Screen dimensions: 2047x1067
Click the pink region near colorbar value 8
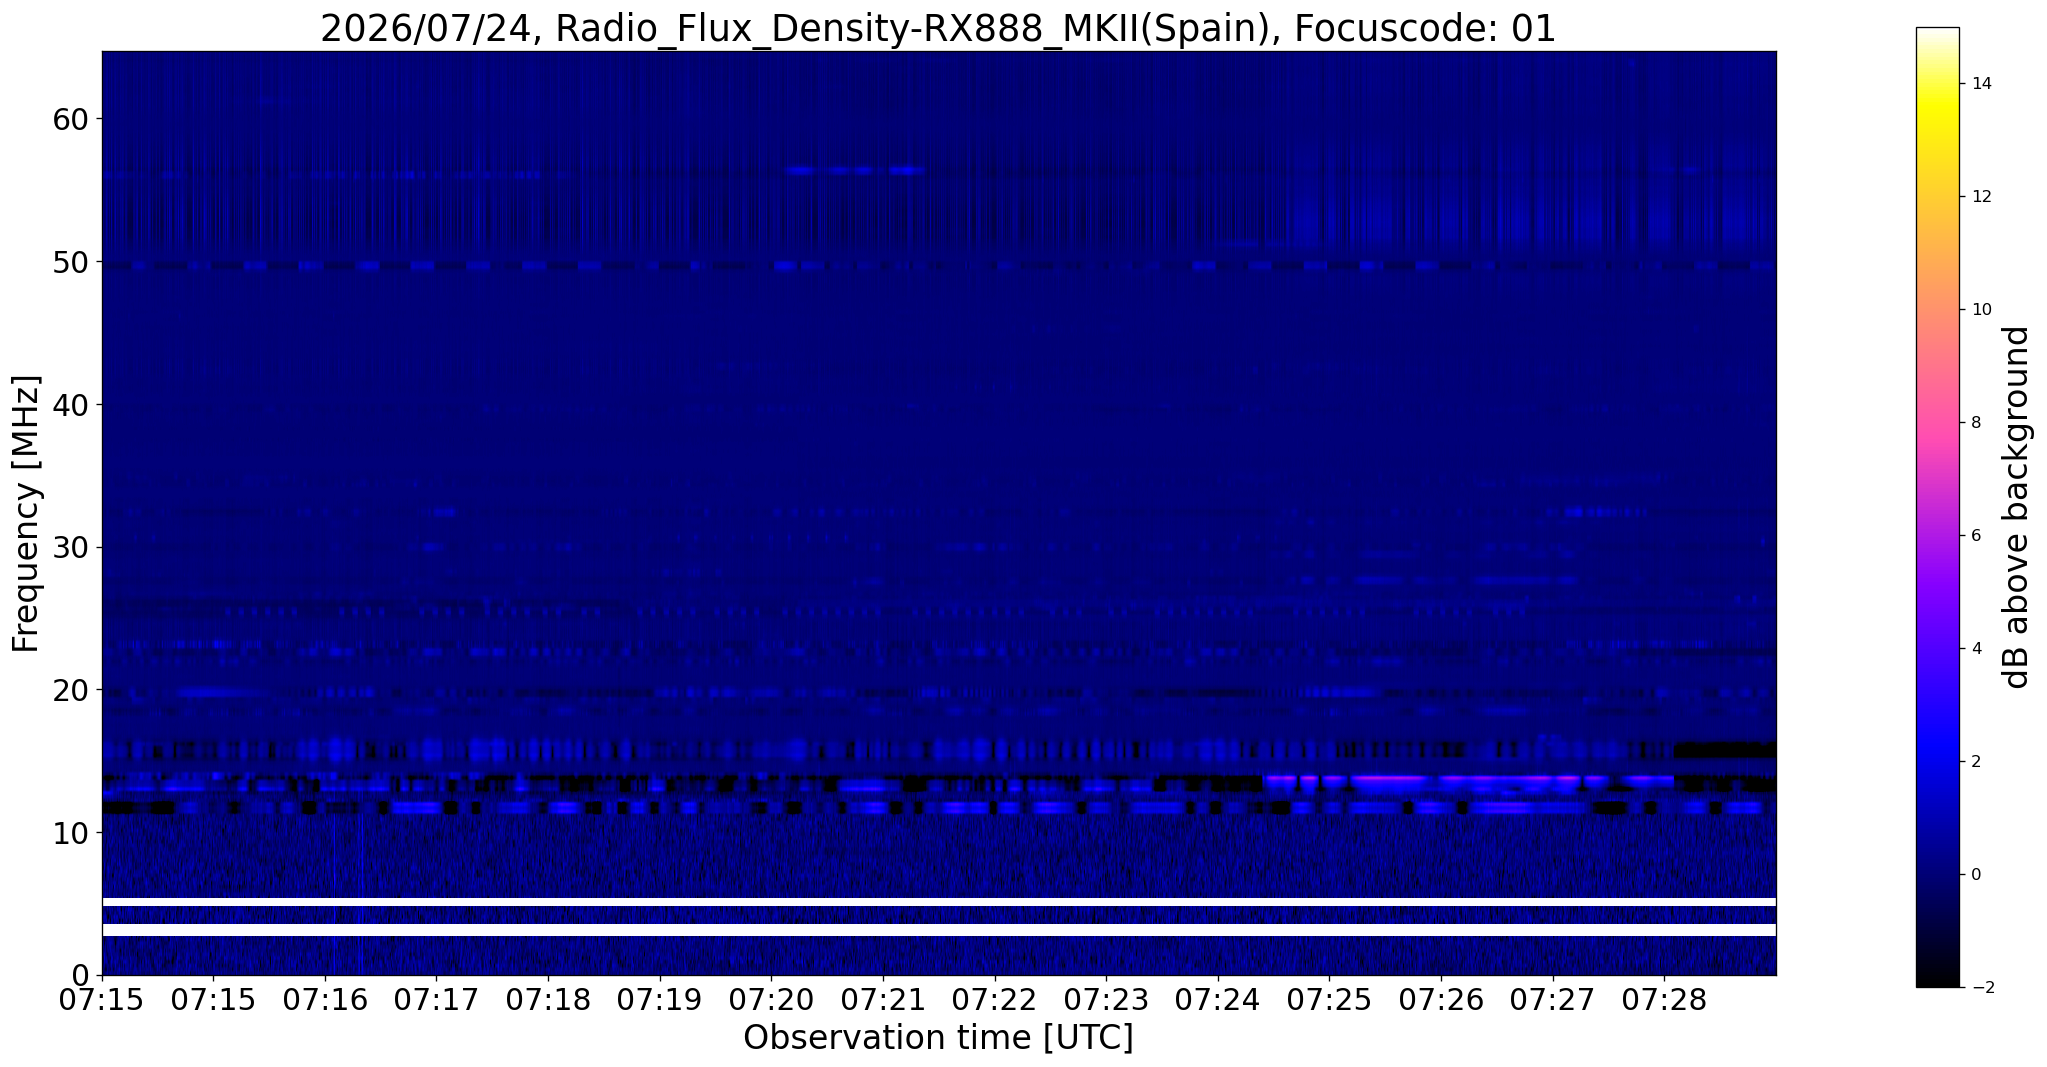click(x=1937, y=422)
